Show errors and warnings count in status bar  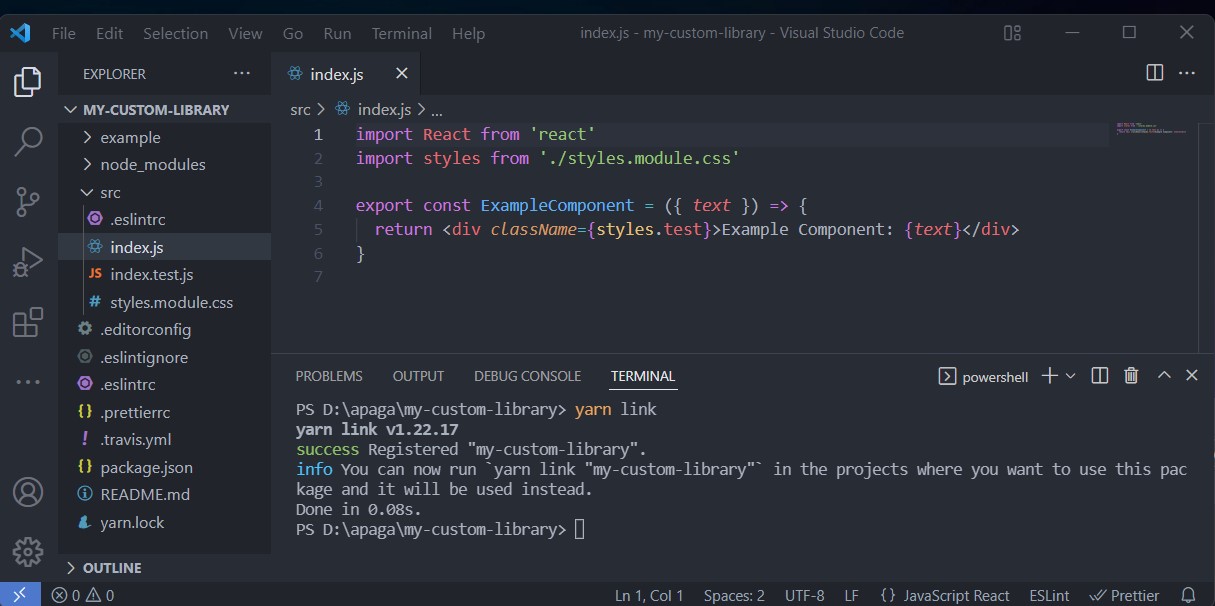83,595
